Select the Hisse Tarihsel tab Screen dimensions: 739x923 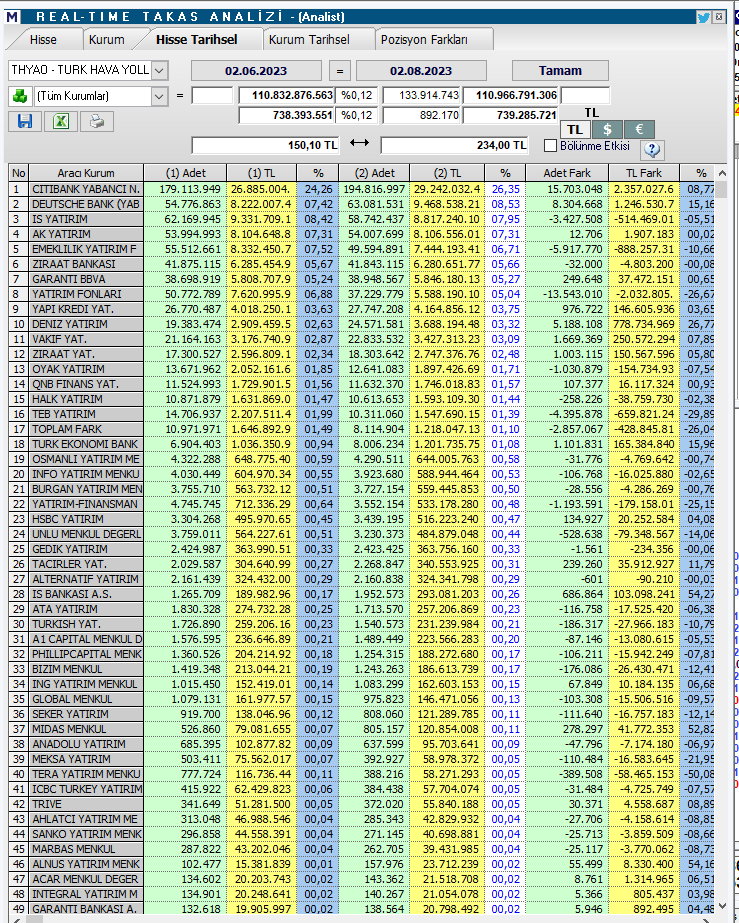(x=197, y=39)
